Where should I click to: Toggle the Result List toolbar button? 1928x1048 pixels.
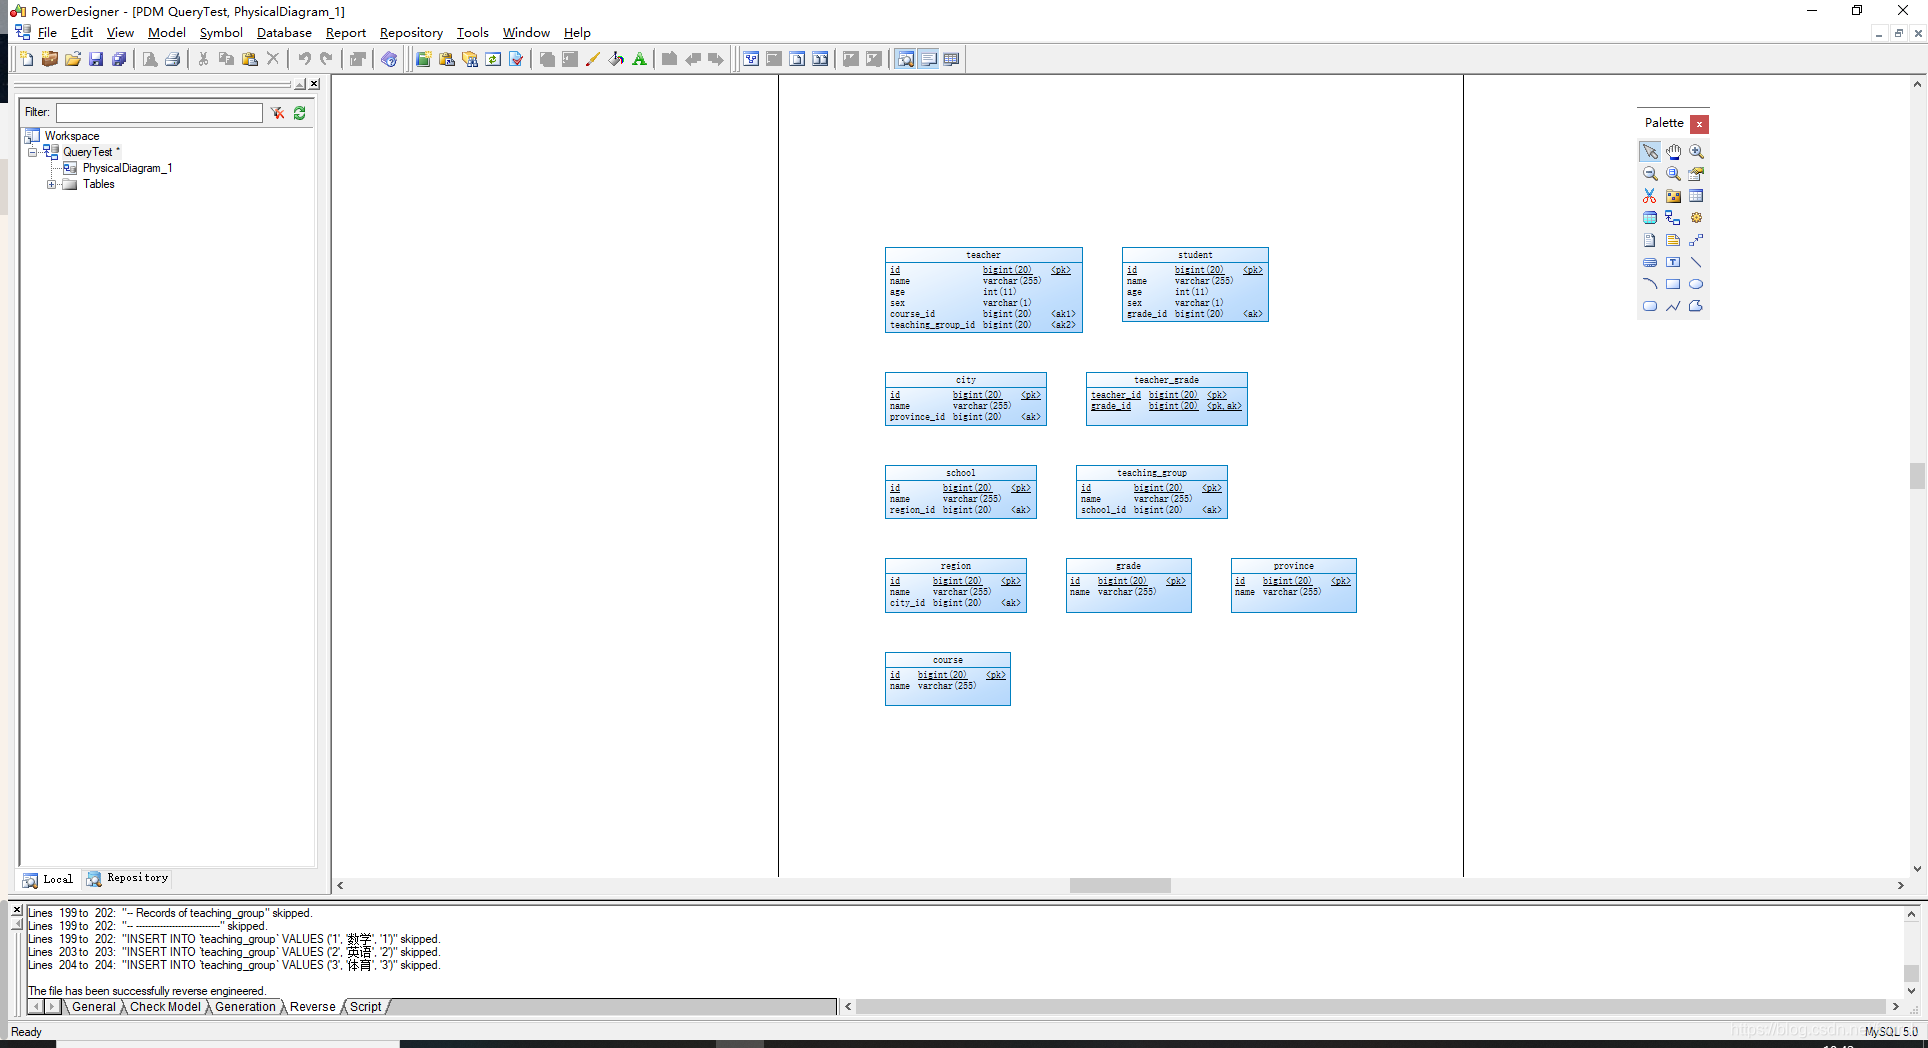point(952,59)
